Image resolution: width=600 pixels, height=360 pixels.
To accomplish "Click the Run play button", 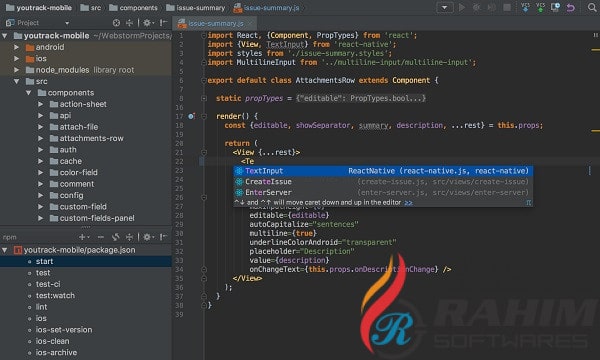I will tap(462, 7).
